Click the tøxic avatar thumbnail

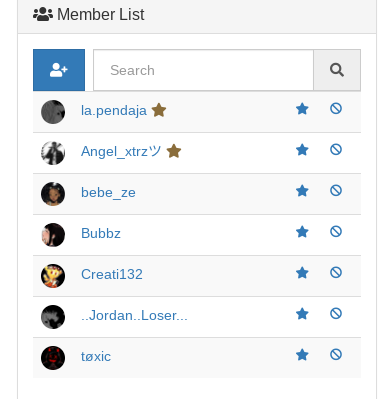pyautogui.click(x=53, y=358)
